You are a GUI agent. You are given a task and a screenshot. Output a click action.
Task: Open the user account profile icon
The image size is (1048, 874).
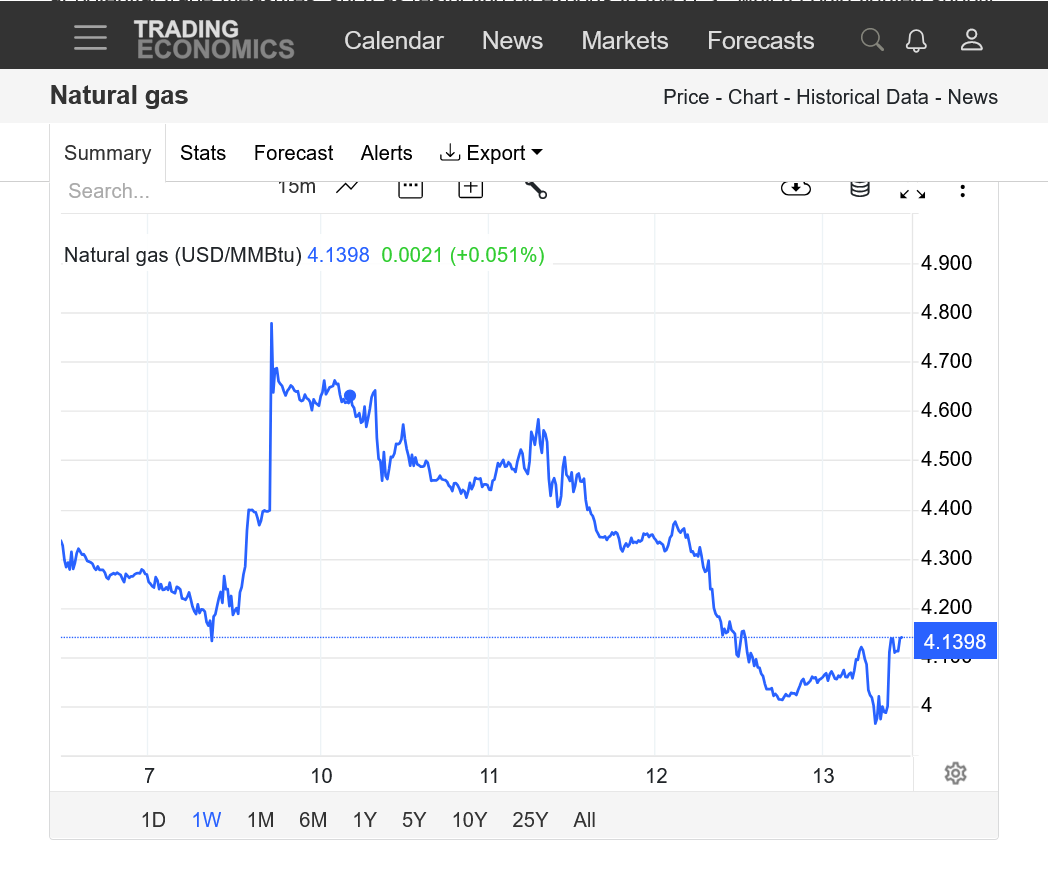(971, 40)
